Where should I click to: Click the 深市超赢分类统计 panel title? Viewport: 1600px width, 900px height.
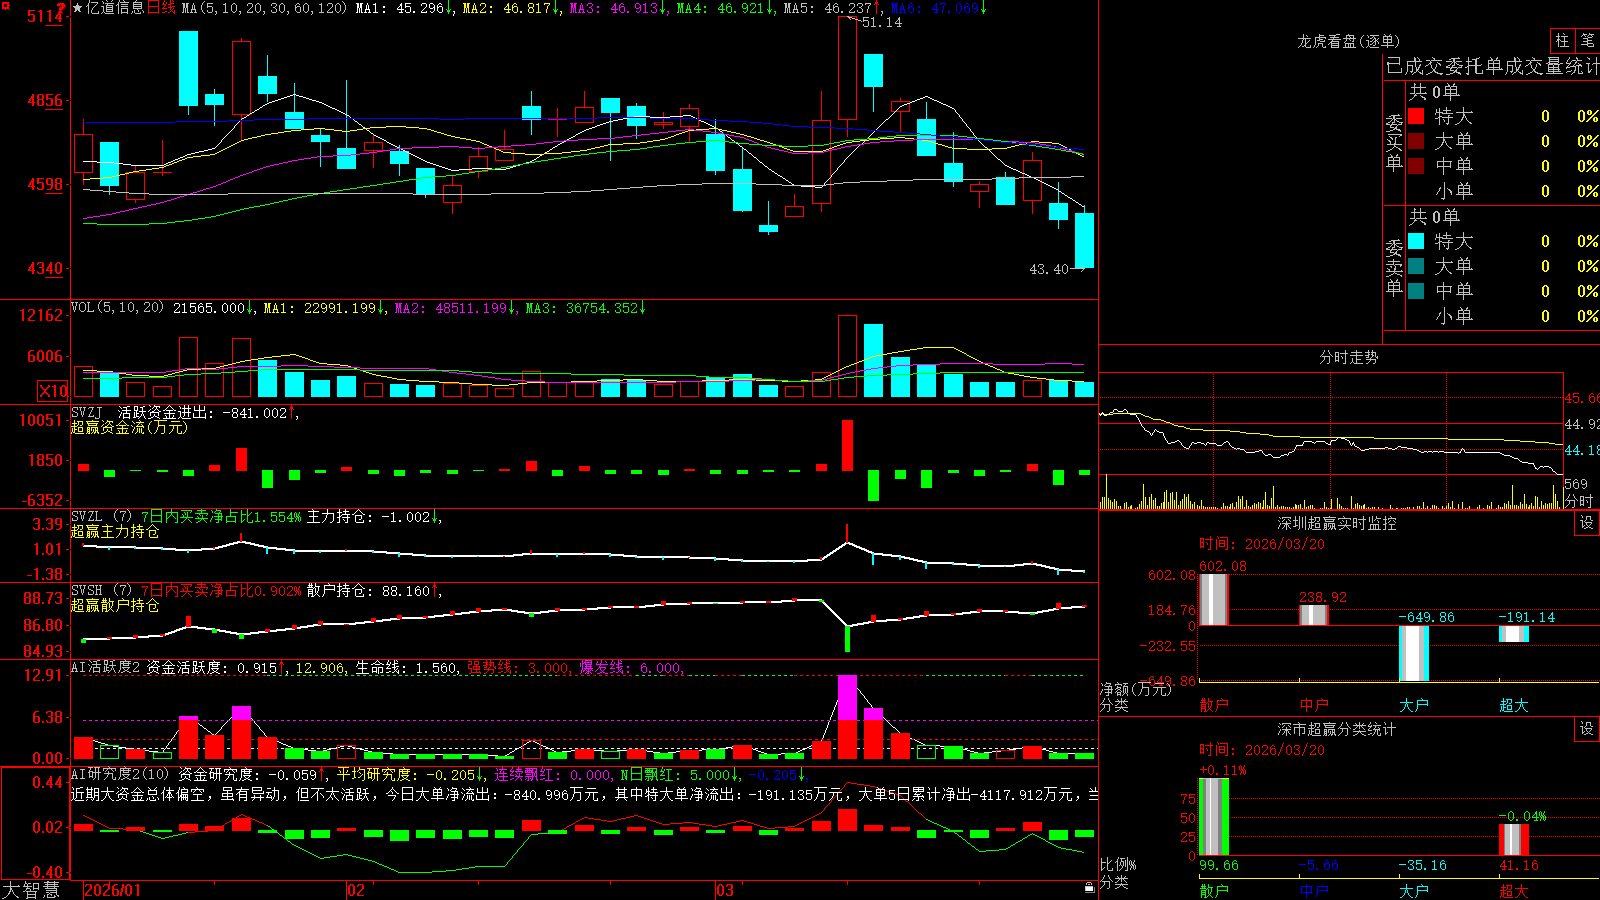(1337, 729)
